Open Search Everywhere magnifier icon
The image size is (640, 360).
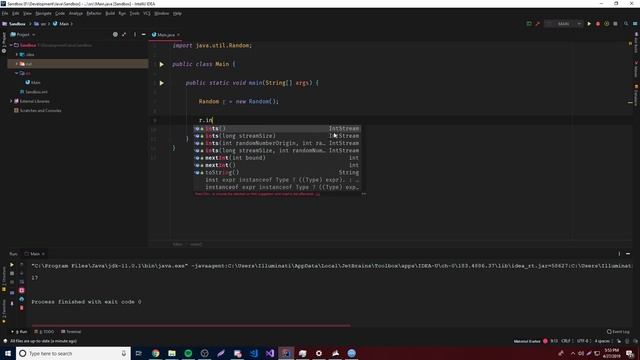point(626,24)
